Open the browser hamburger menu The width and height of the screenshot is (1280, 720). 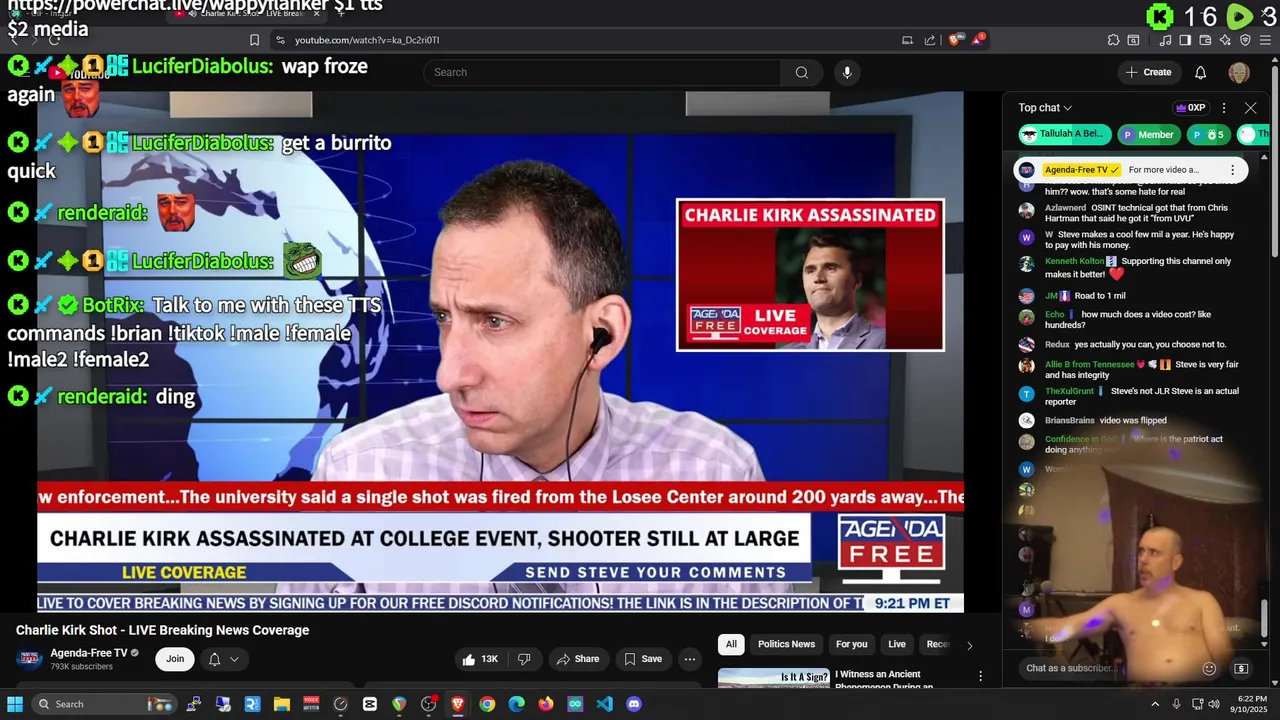coord(1265,40)
